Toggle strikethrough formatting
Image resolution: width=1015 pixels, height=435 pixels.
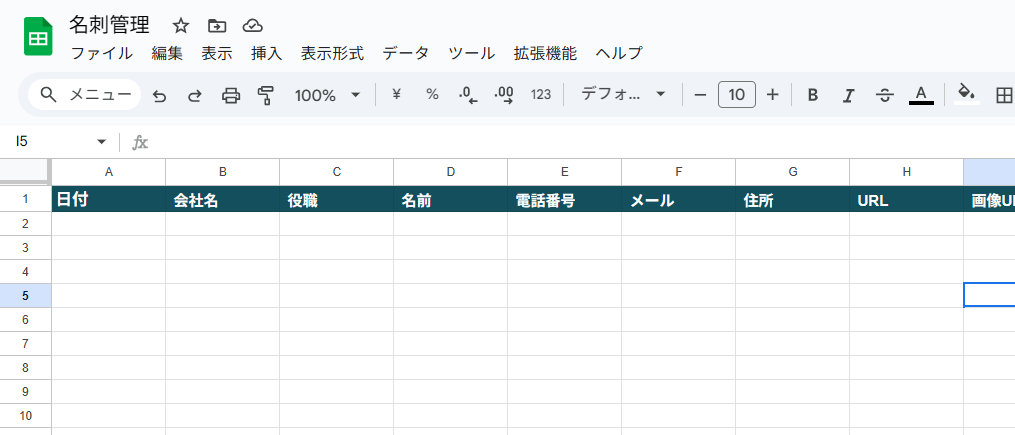coord(884,95)
